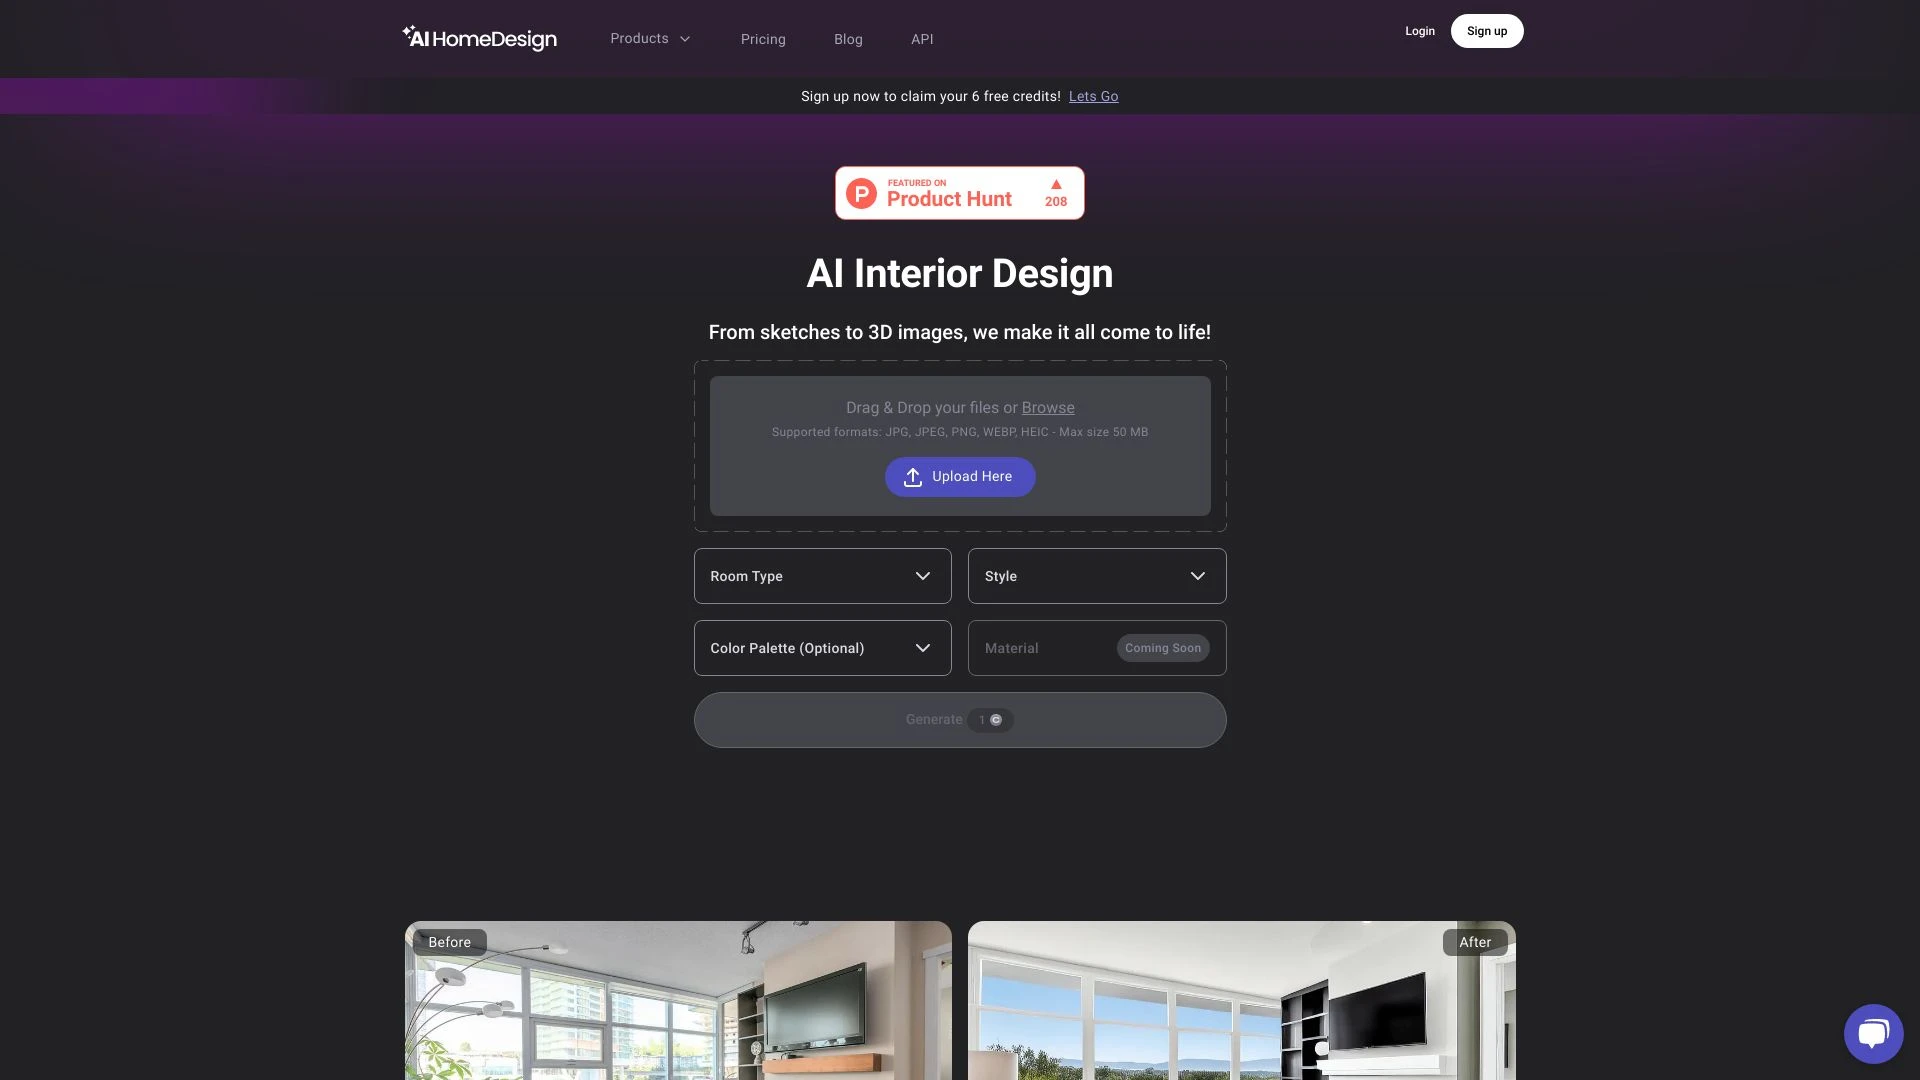
Task: Click the Sign up button
Action: 1486,29
